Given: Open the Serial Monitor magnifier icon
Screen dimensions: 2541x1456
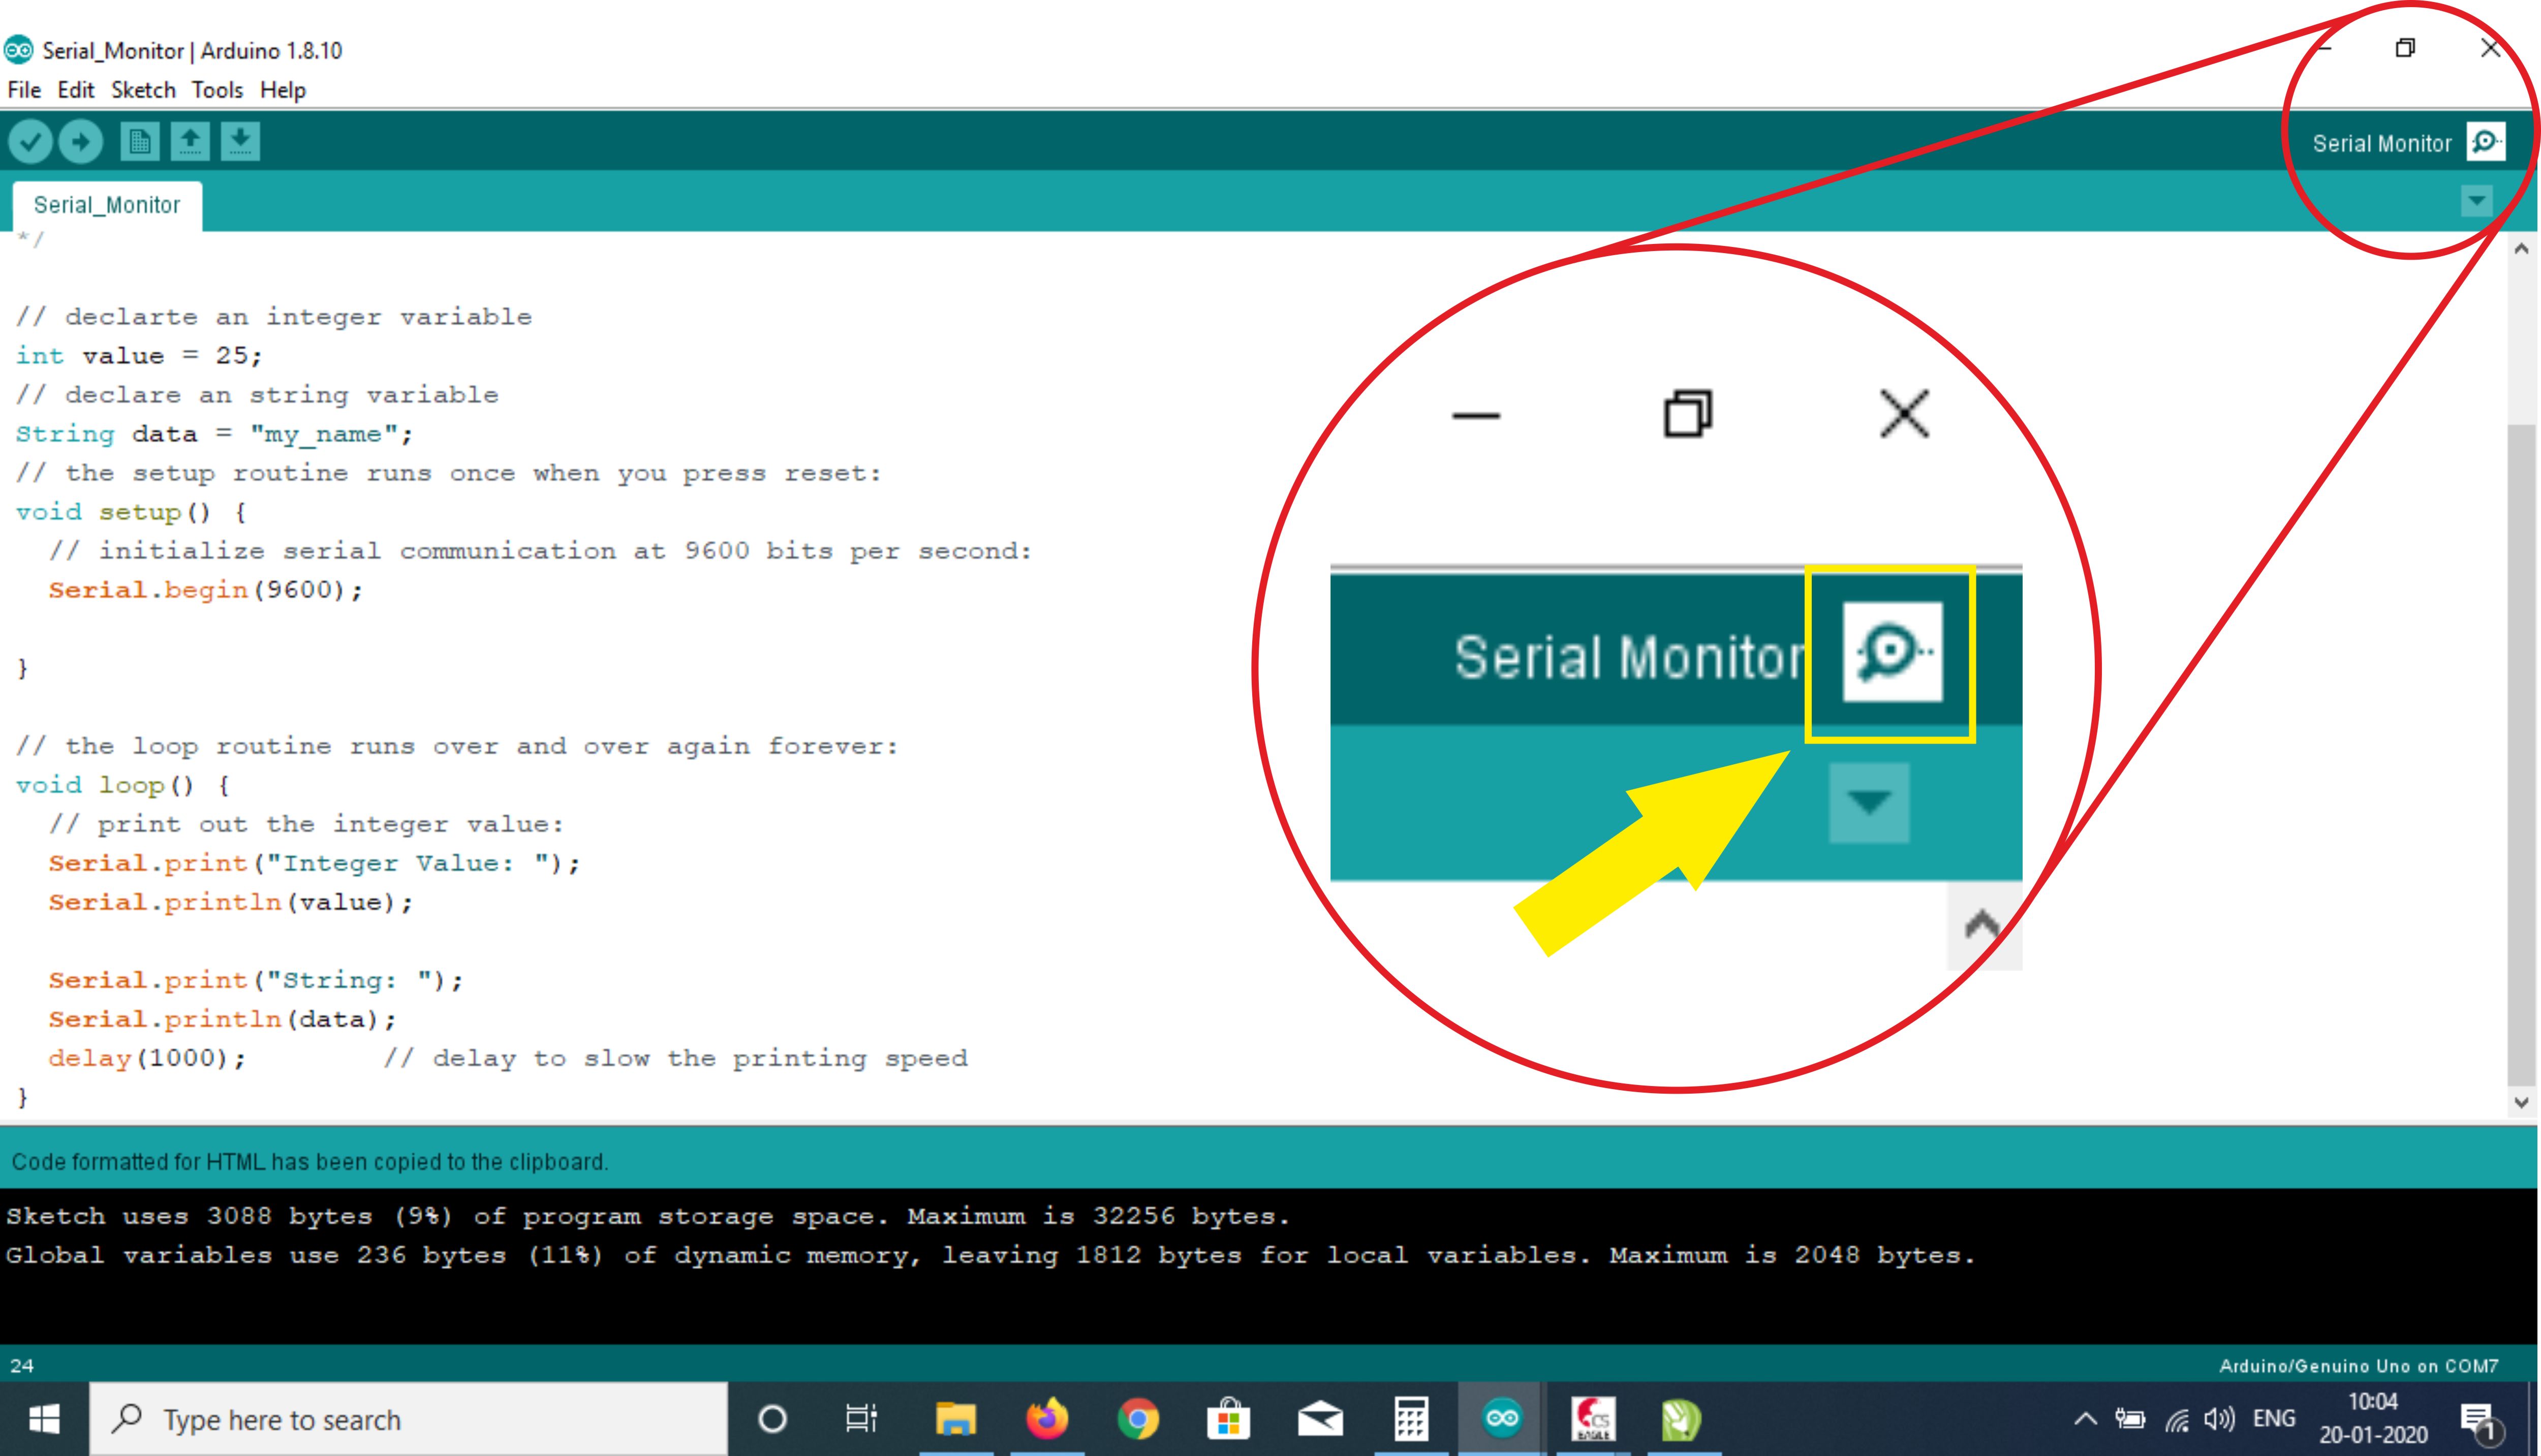Looking at the screenshot, I should coord(2486,142).
